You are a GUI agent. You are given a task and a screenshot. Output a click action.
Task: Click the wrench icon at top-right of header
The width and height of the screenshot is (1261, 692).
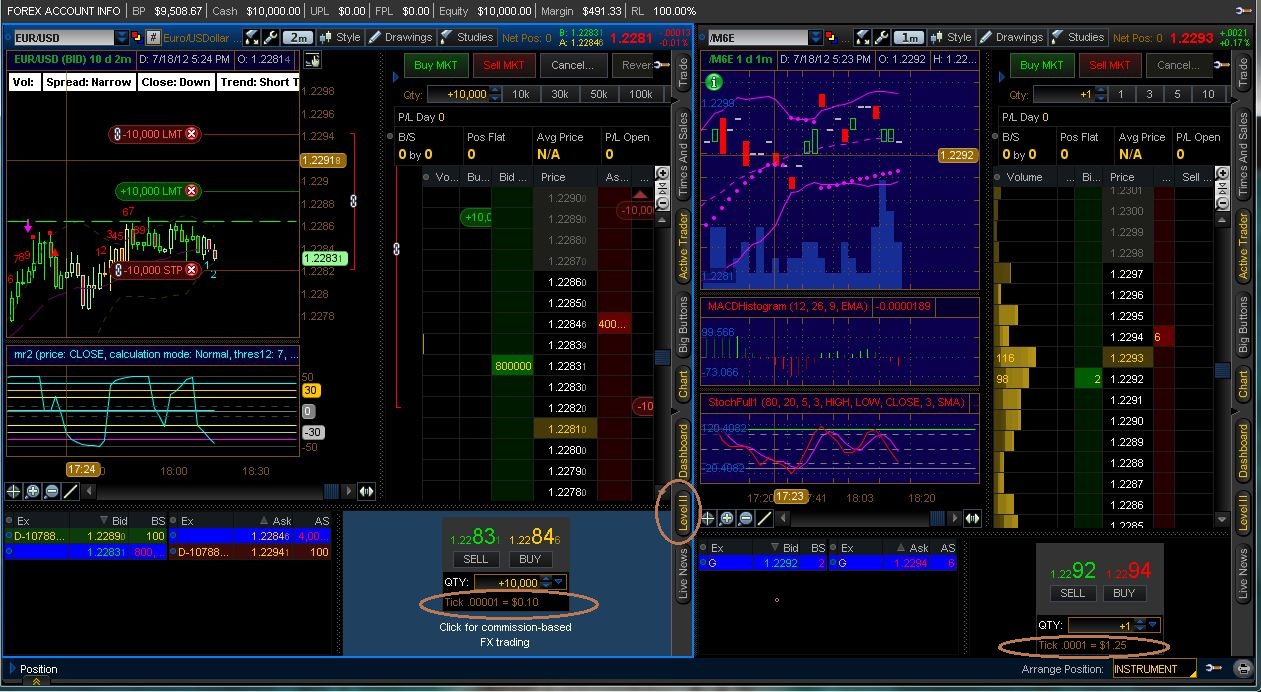pos(1242,11)
